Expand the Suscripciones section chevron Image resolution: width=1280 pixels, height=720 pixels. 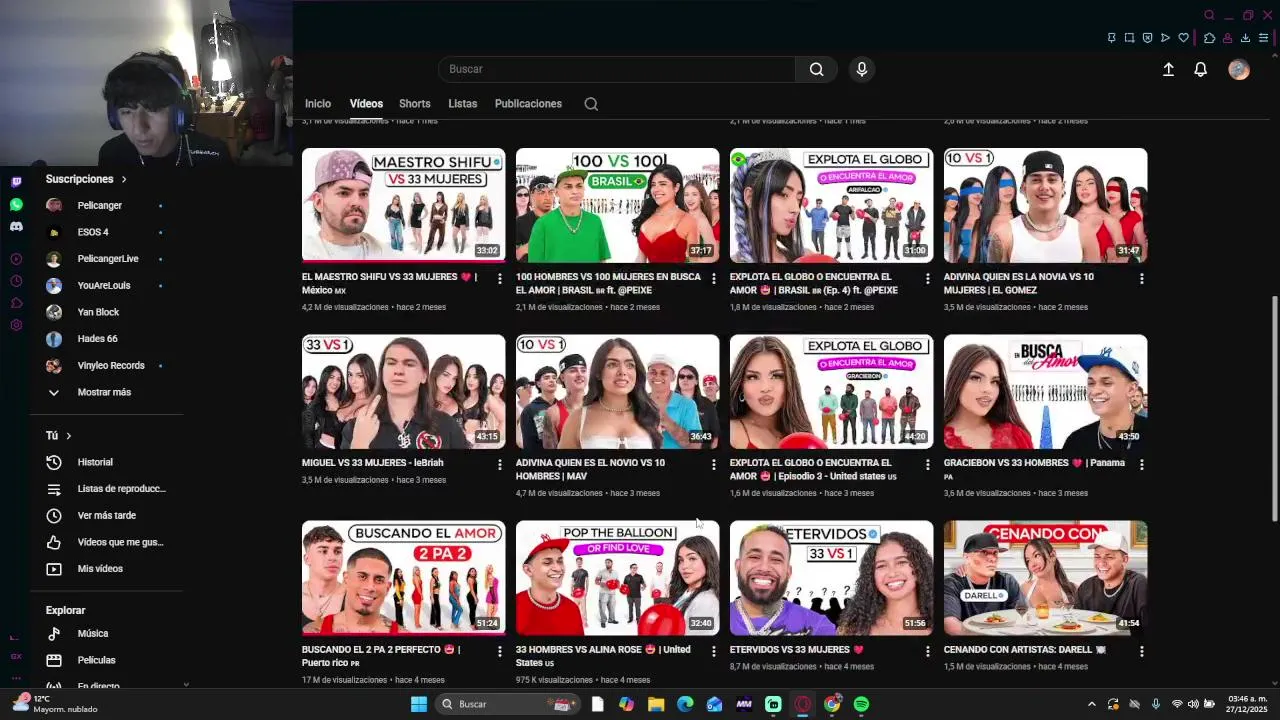124,179
